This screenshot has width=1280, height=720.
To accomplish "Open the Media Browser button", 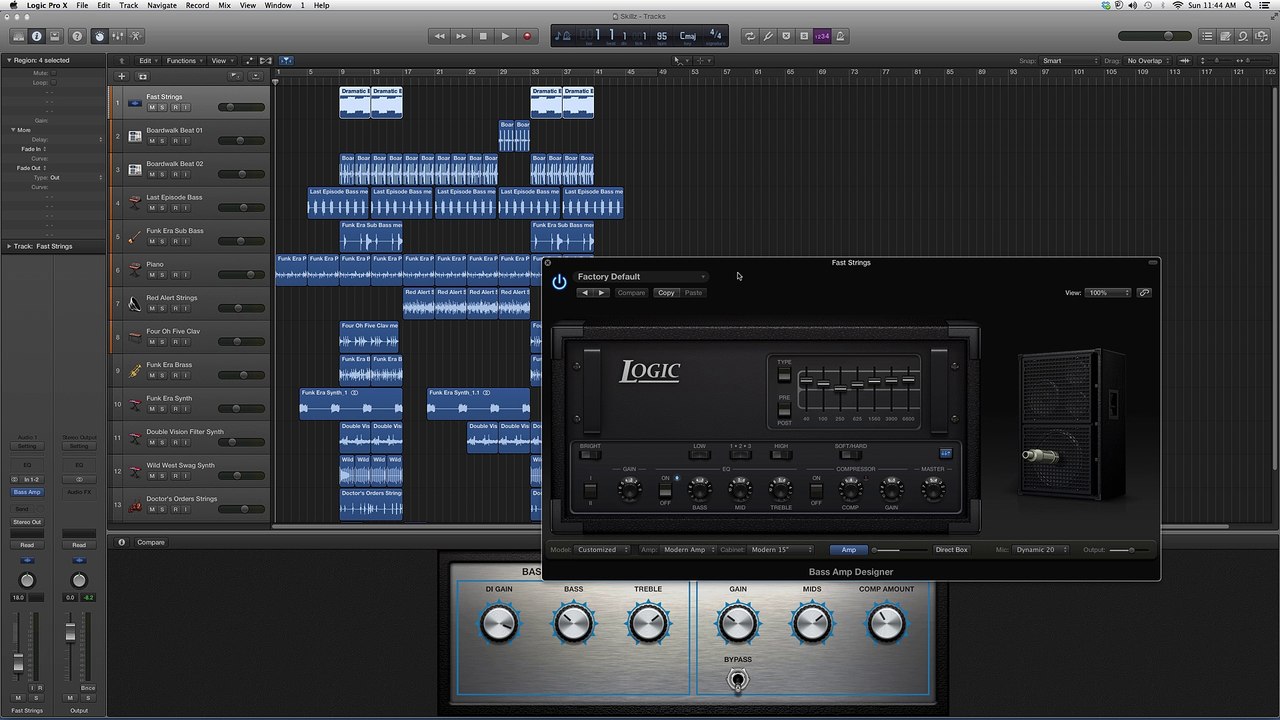I will coord(1262,36).
